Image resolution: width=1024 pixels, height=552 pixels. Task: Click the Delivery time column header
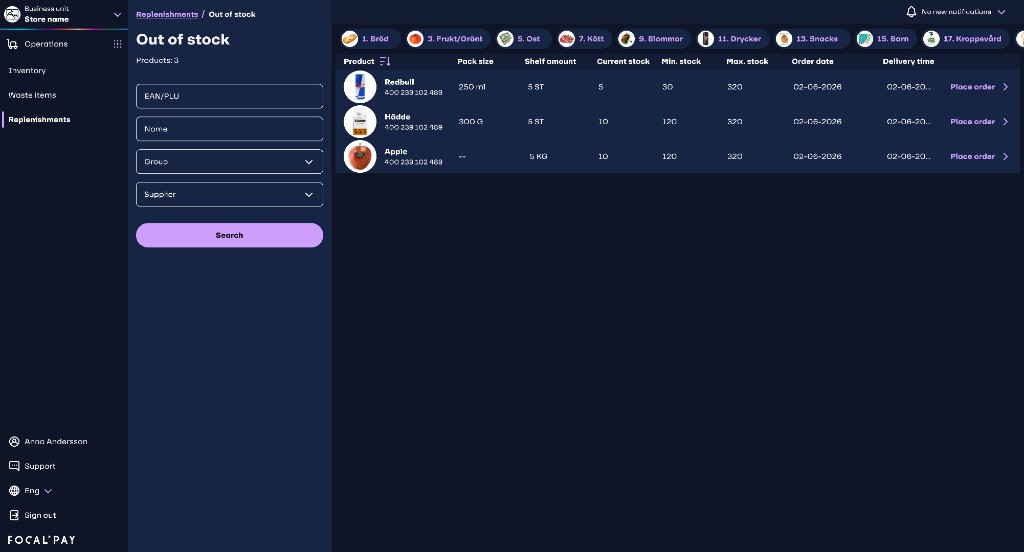click(908, 61)
